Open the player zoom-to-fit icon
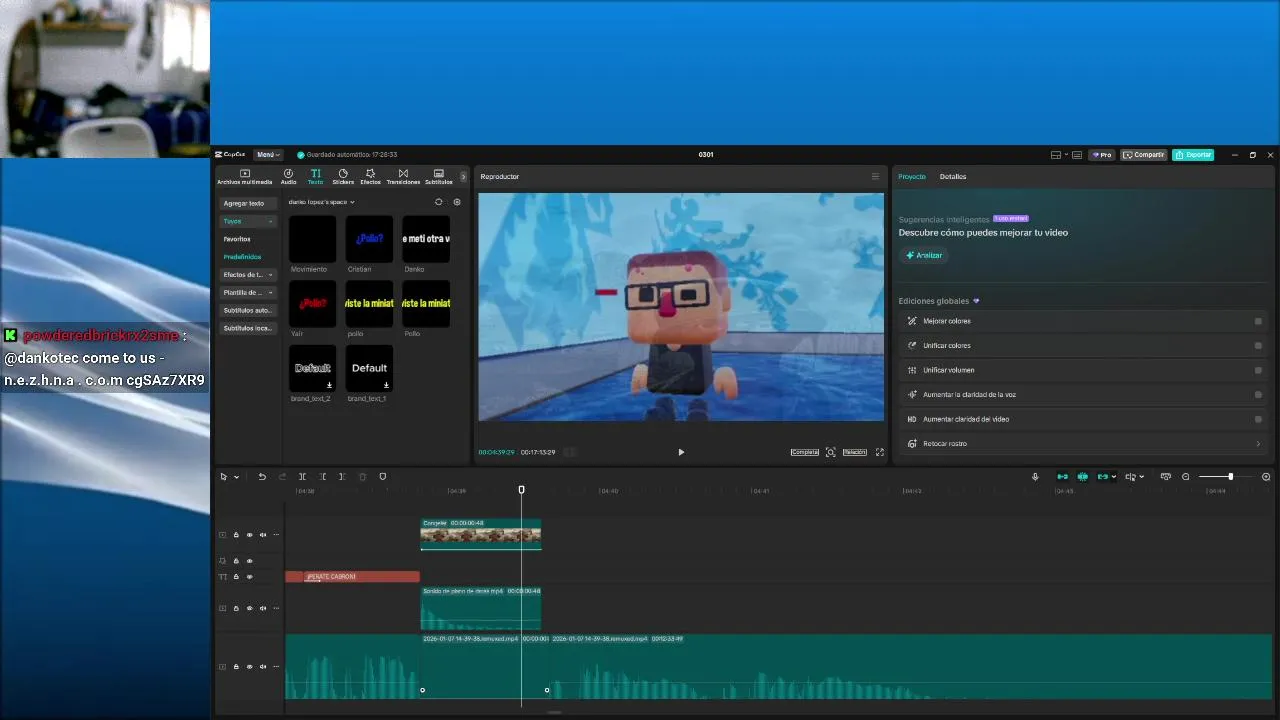This screenshot has width=1280, height=720. 830,452
